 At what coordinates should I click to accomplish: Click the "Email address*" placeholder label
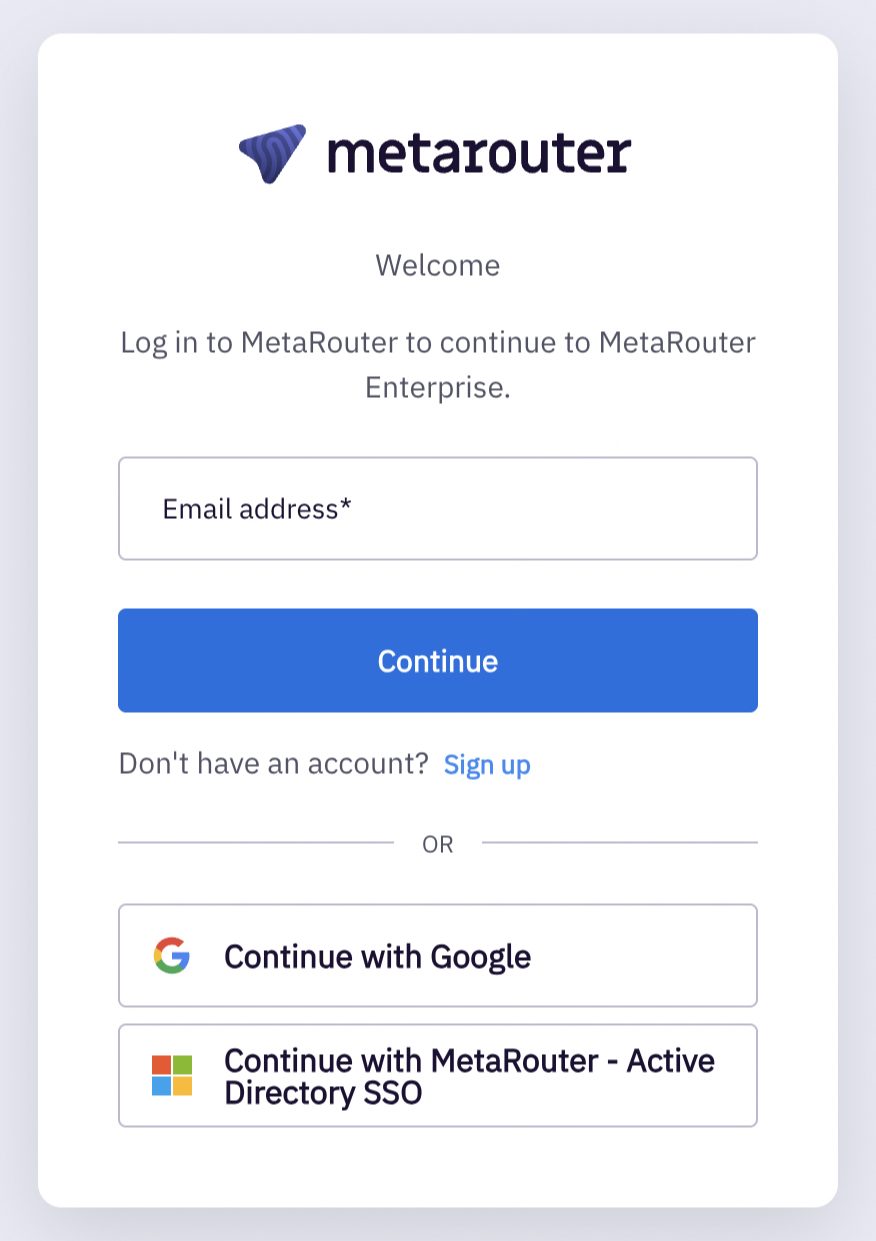pyautogui.click(x=256, y=509)
